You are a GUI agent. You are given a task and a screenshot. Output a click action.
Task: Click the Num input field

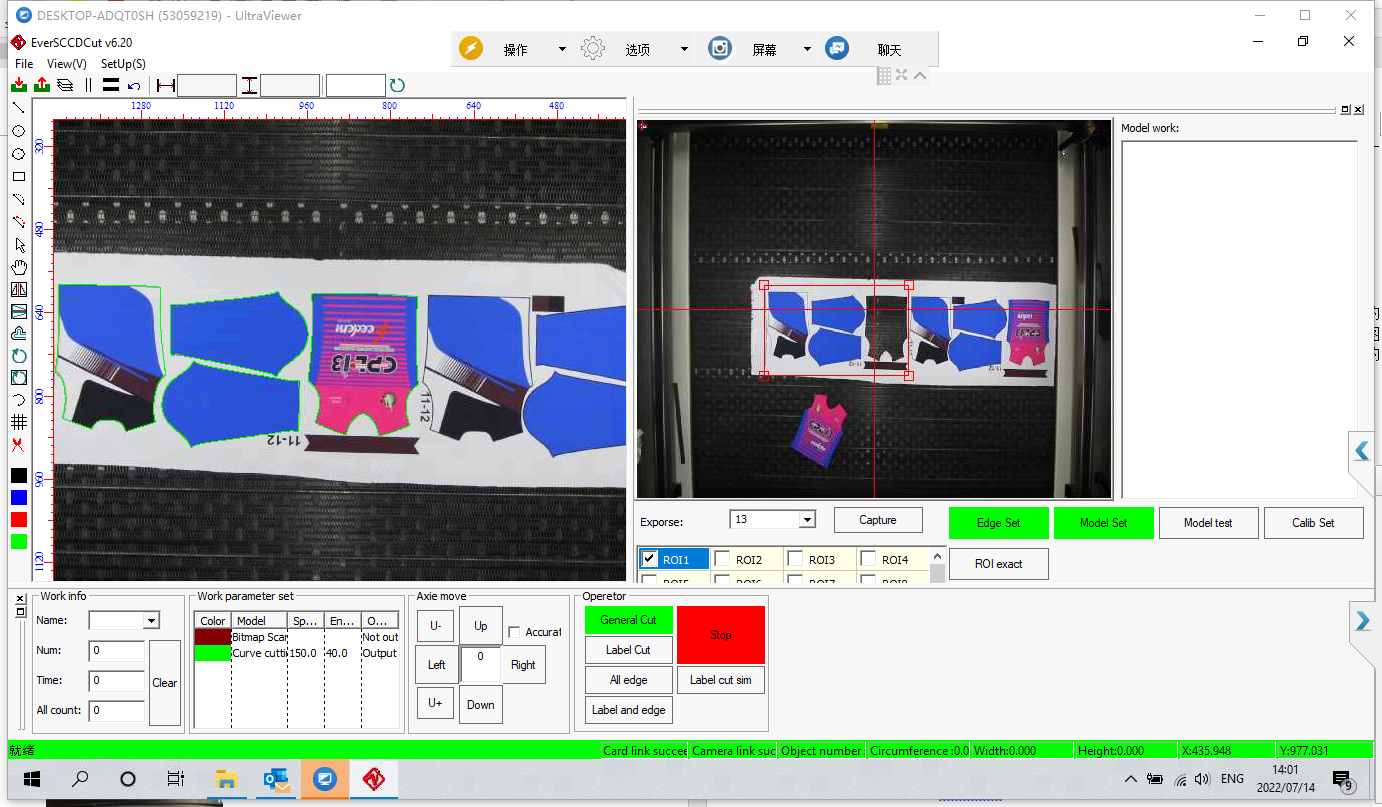(x=116, y=651)
